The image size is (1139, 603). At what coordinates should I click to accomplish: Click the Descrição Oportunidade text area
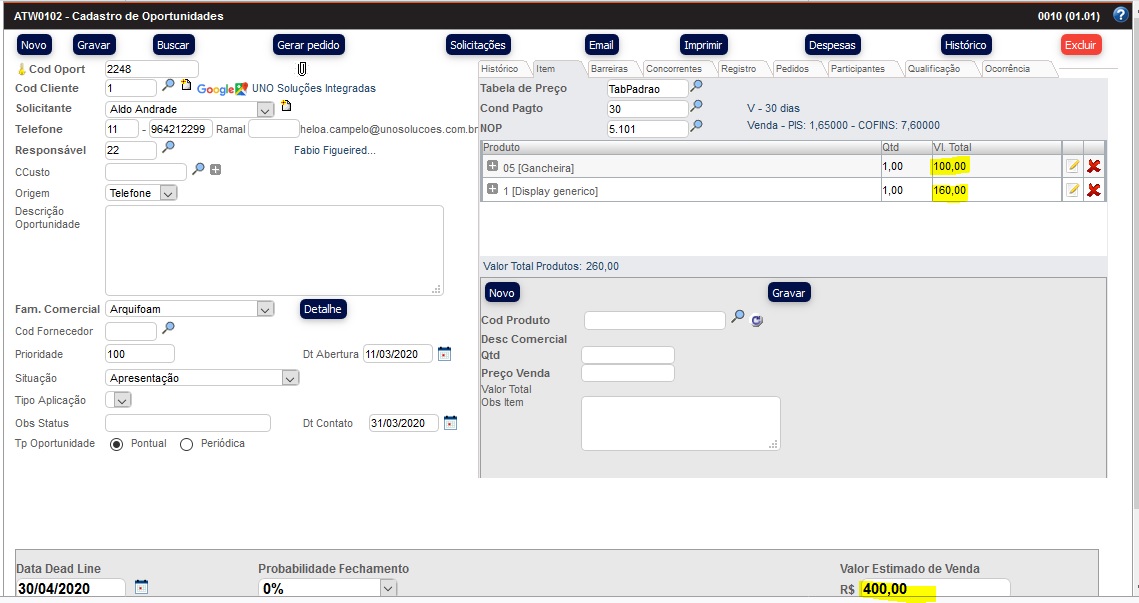(274, 250)
